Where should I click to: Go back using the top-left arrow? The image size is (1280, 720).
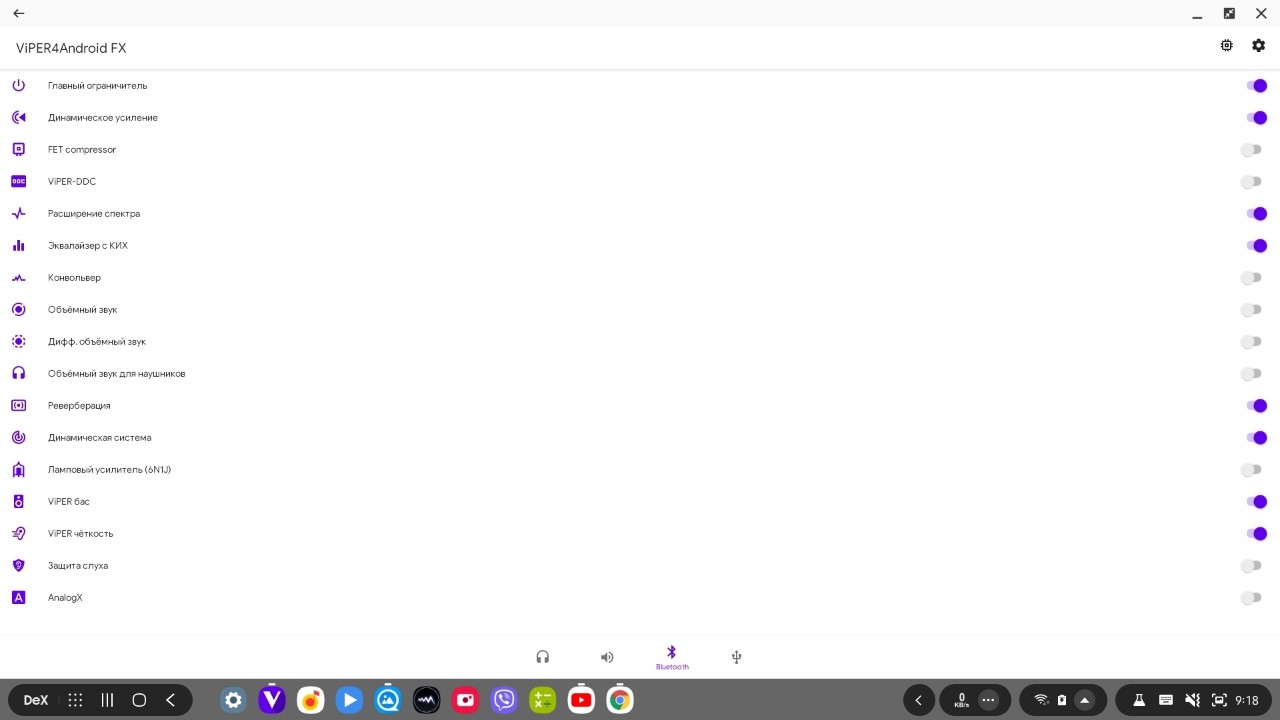coord(18,14)
